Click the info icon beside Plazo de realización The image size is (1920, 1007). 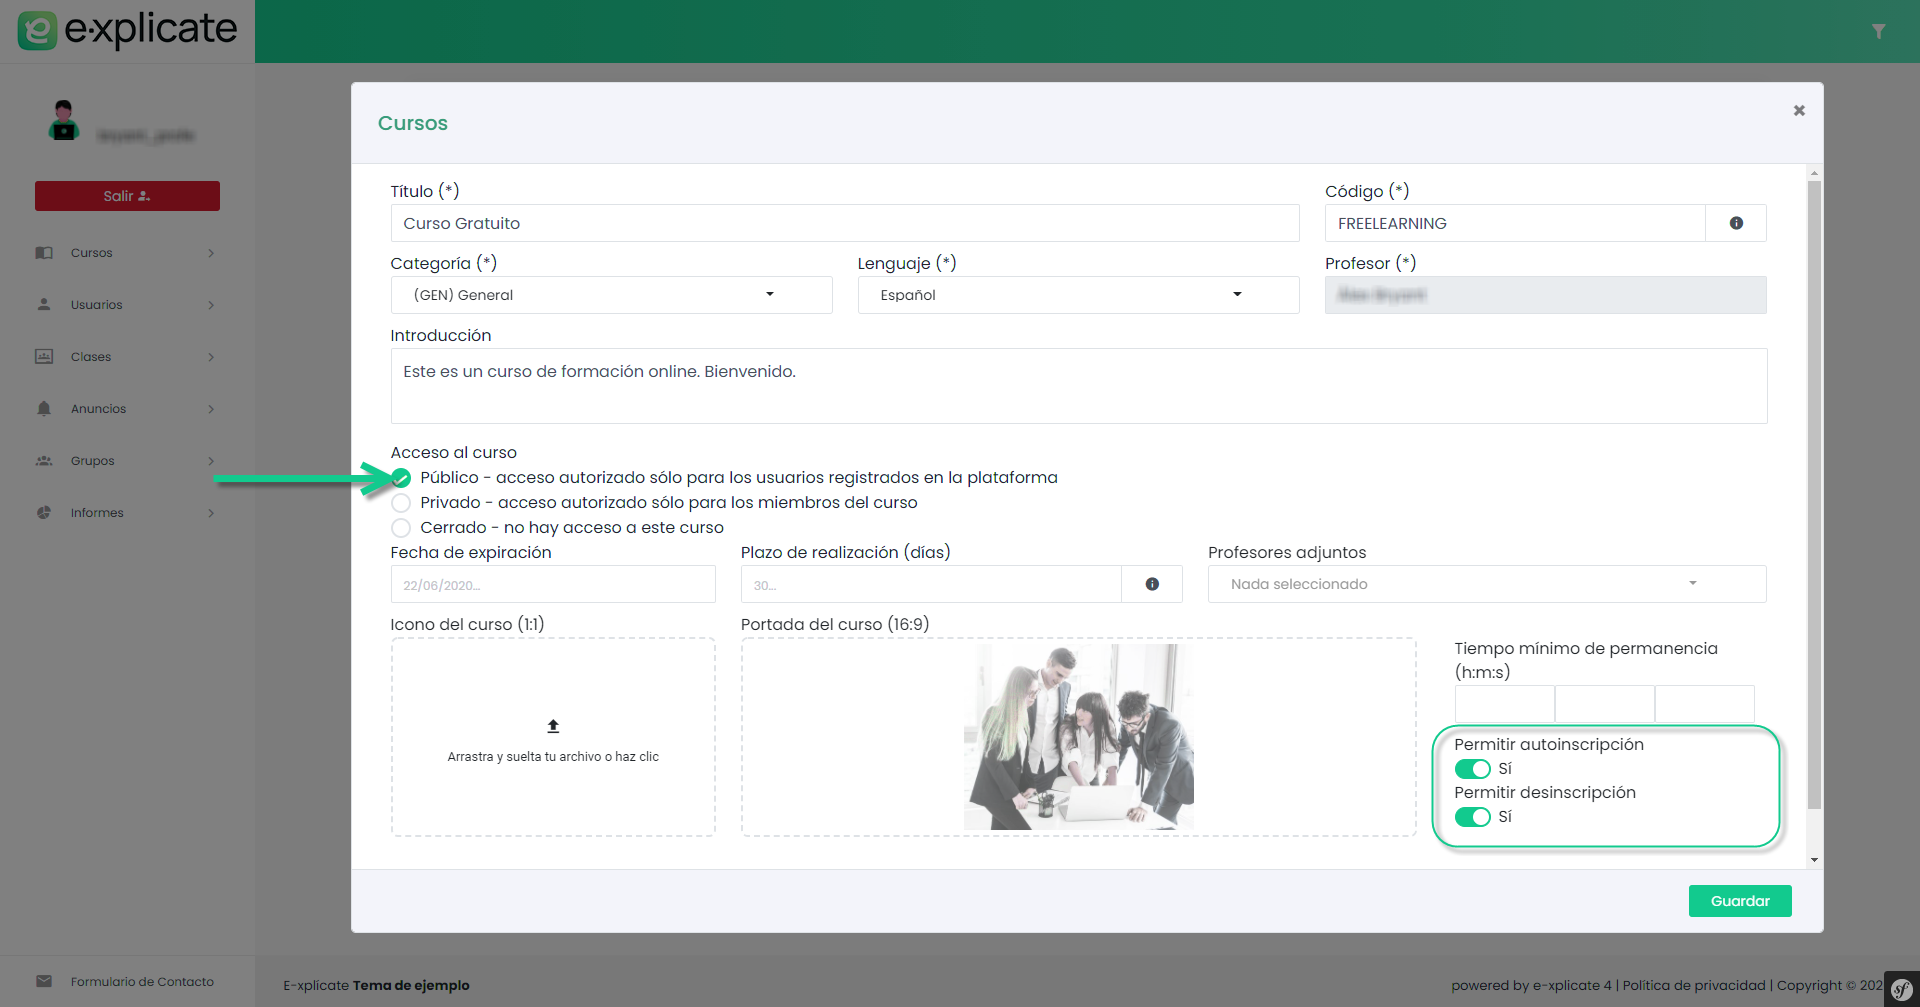pyautogui.click(x=1152, y=584)
